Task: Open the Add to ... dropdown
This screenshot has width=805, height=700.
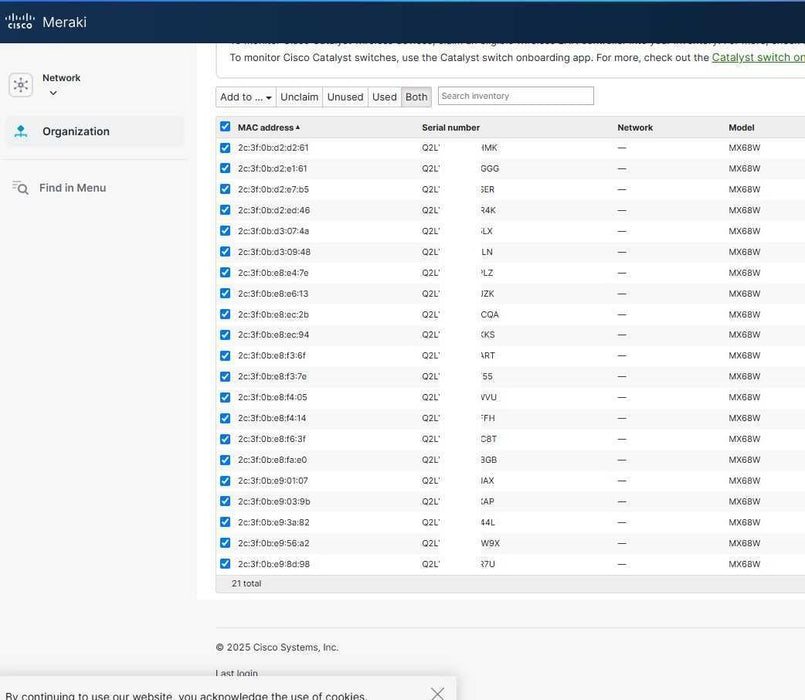Action: 246,97
